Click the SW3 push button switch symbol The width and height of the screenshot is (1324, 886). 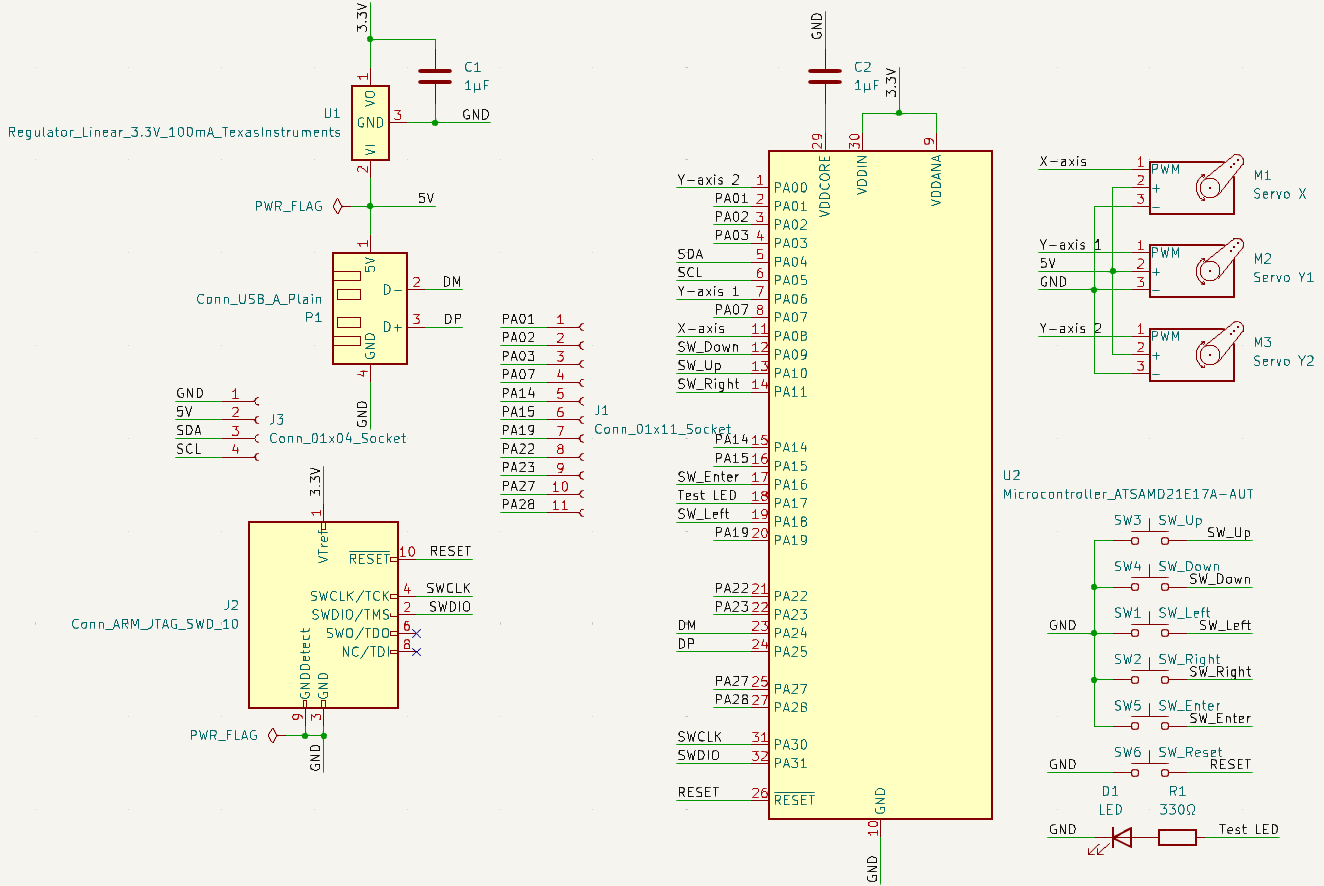[1150, 538]
